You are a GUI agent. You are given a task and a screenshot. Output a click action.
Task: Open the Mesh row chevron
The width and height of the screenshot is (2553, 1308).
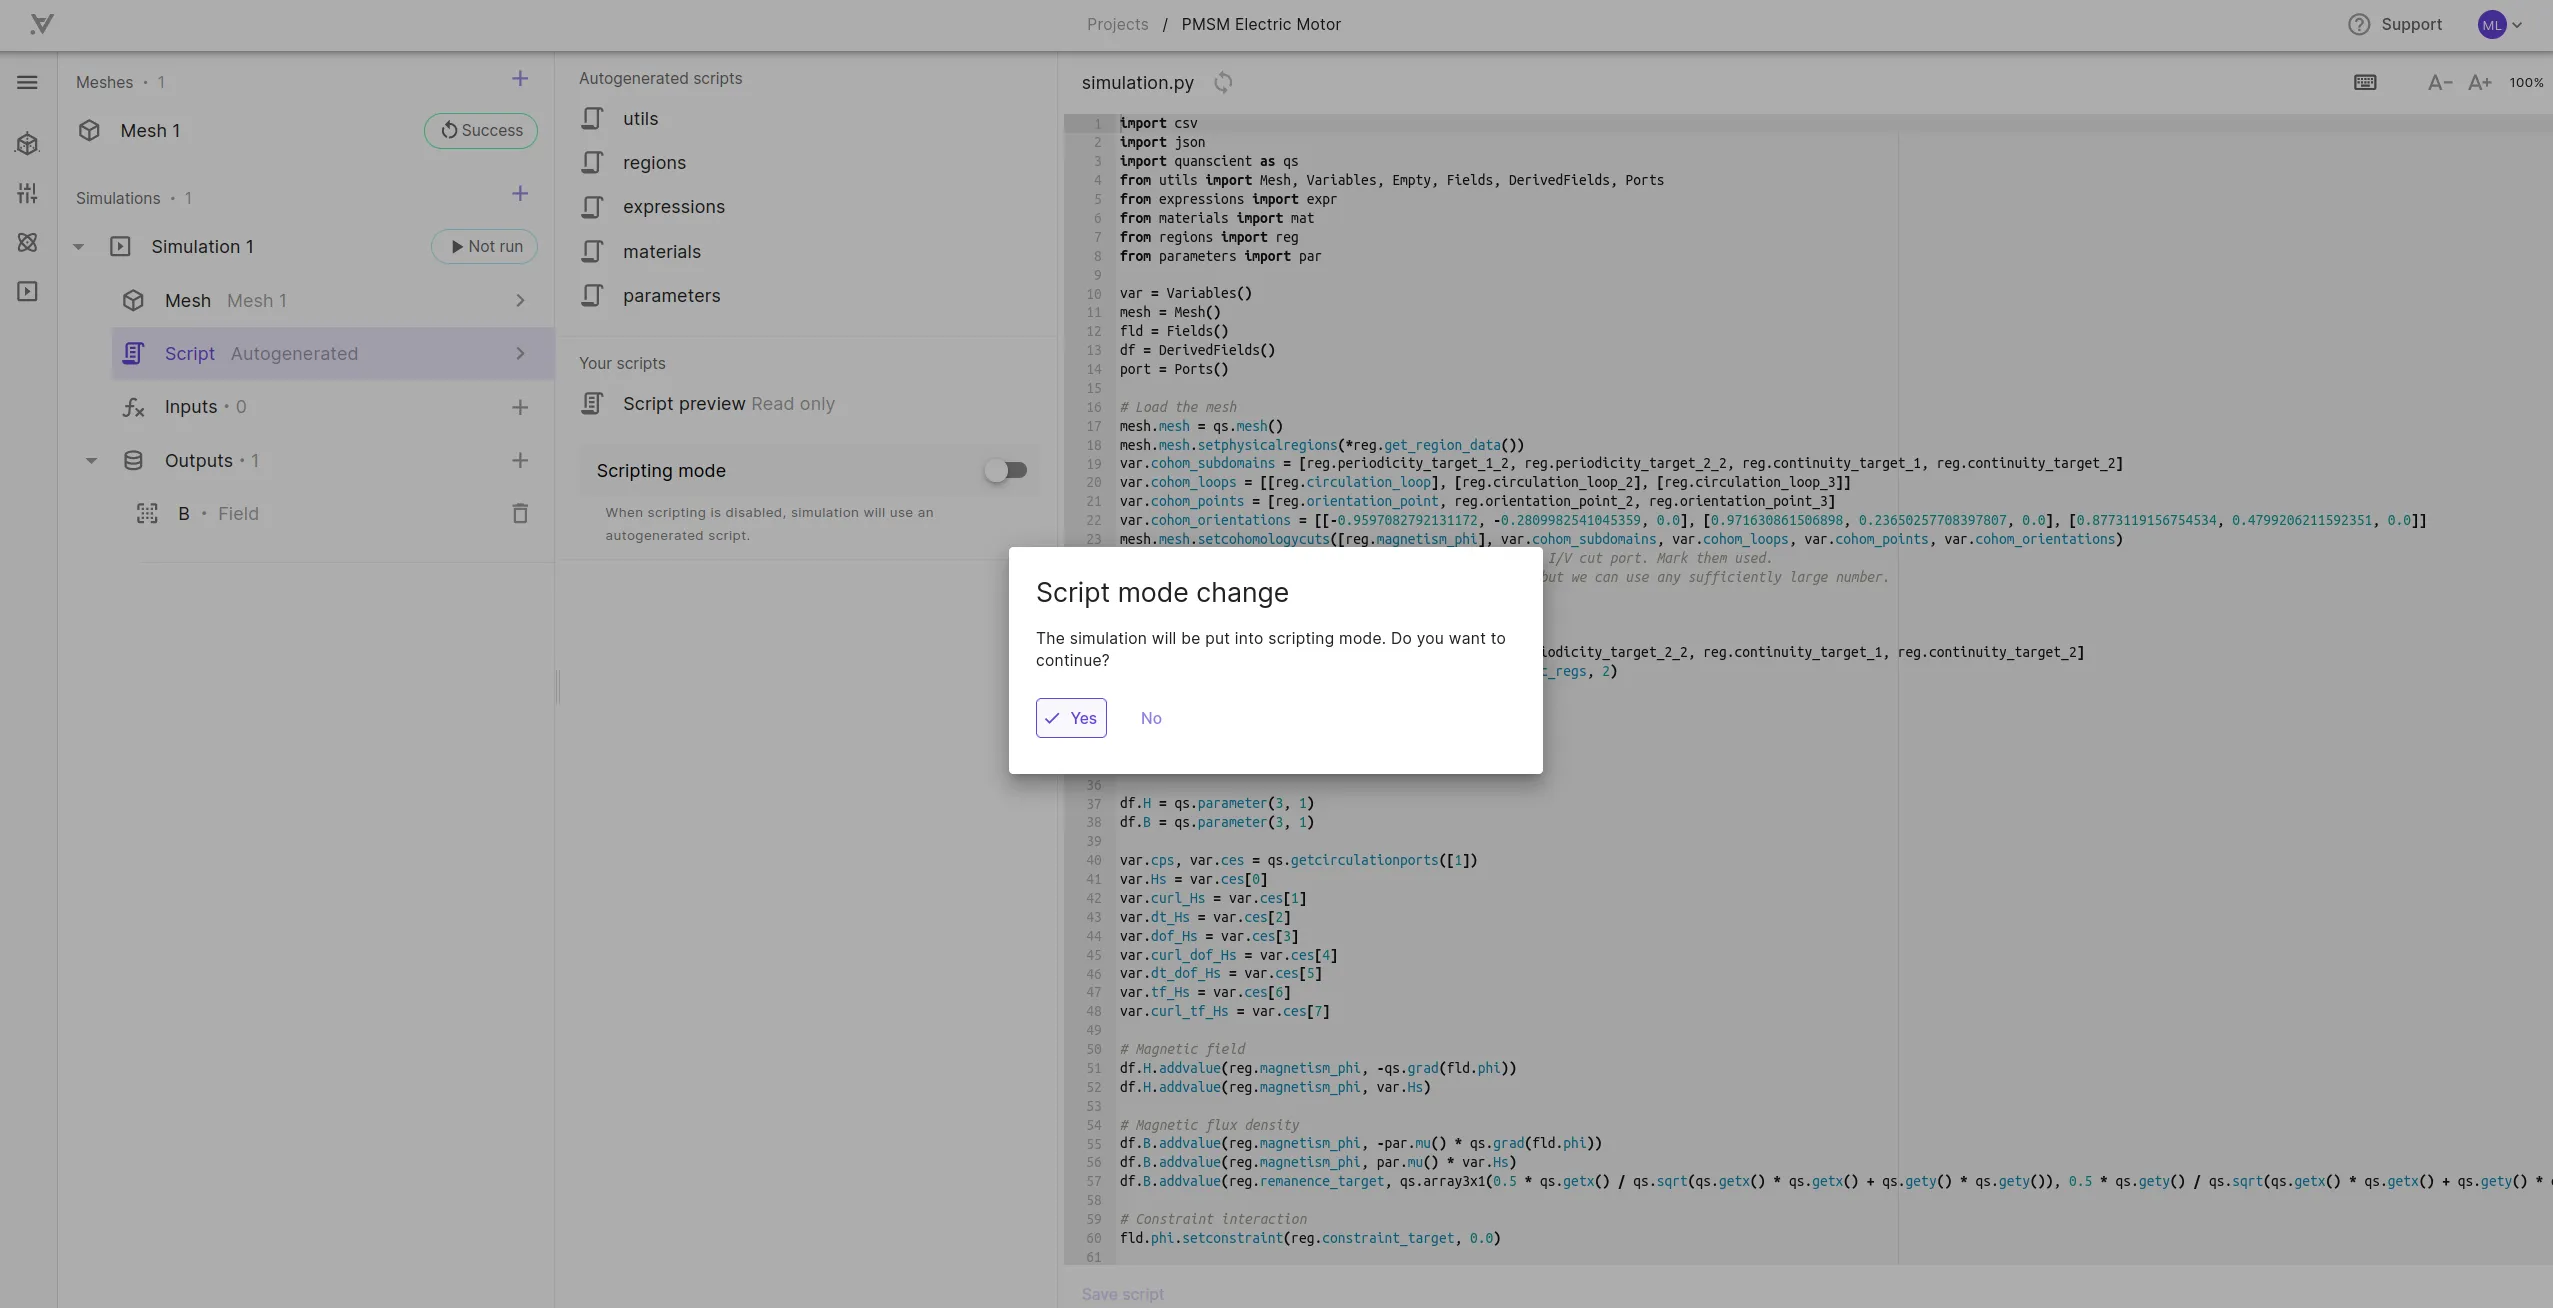point(520,301)
